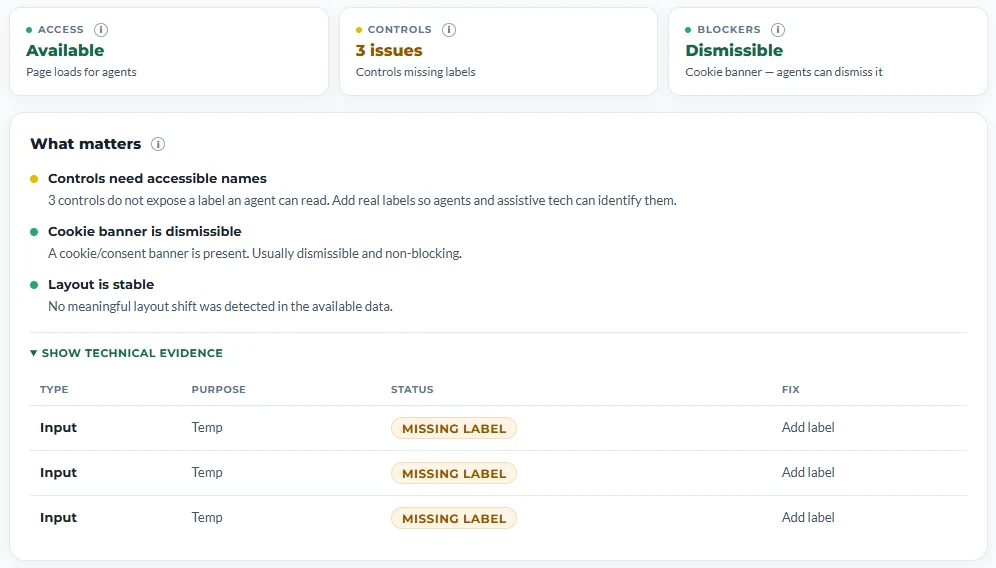Click the TYPE column header
This screenshot has height=568, width=996.
54,389
